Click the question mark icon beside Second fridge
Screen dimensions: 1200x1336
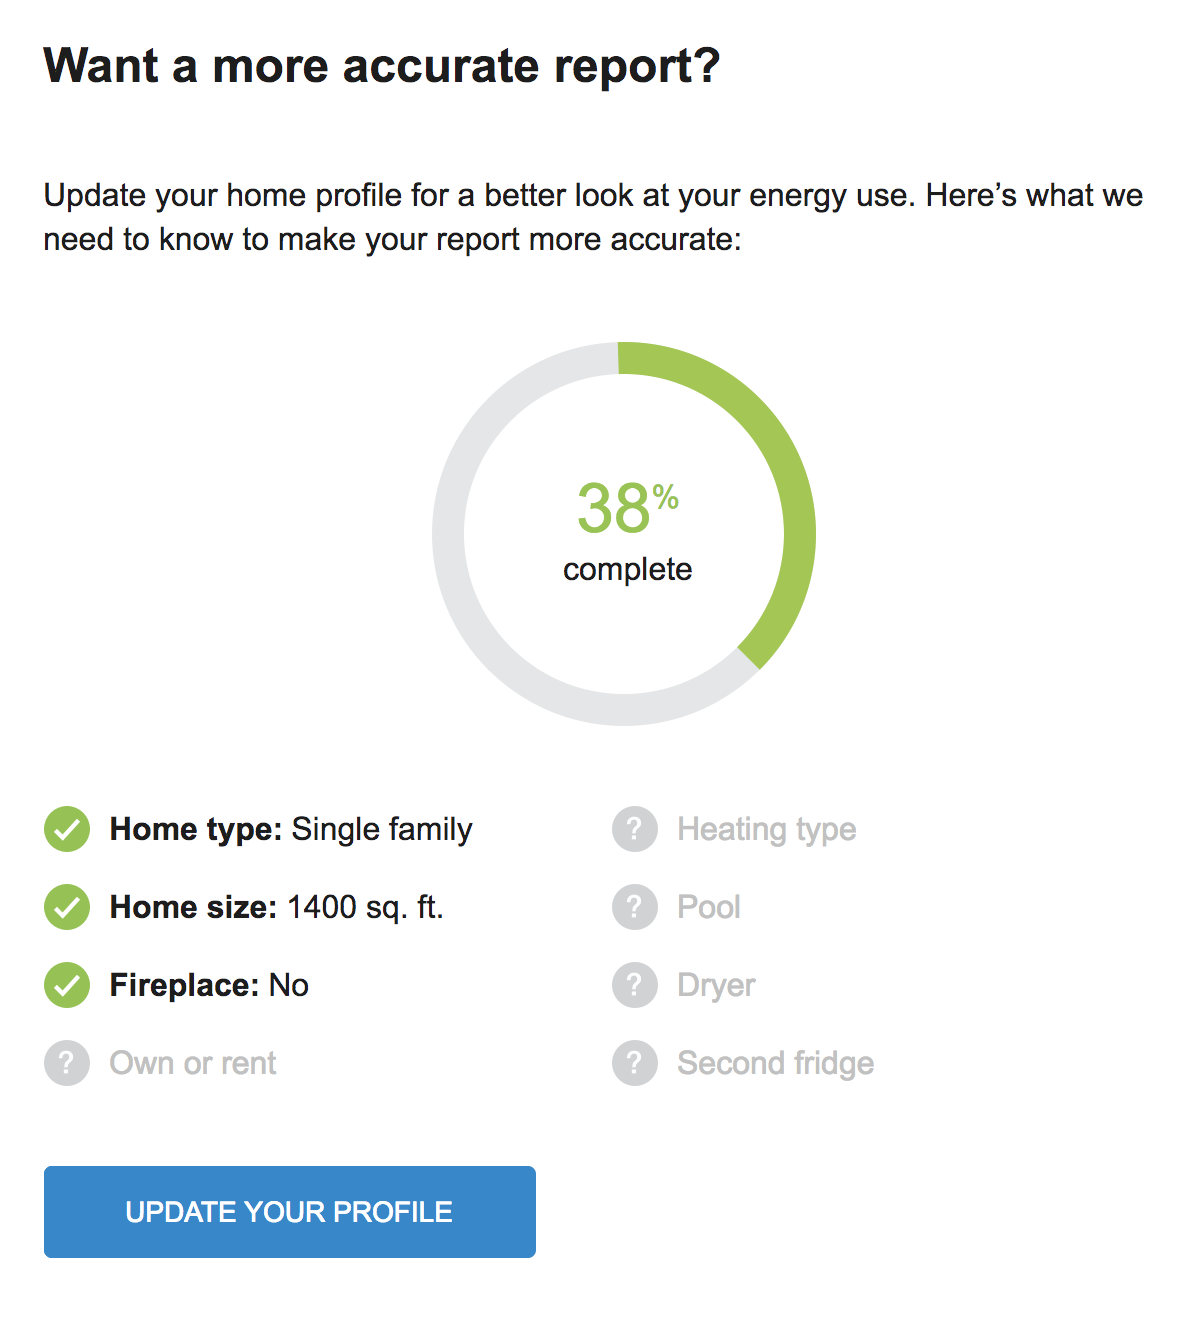pyautogui.click(x=635, y=1063)
